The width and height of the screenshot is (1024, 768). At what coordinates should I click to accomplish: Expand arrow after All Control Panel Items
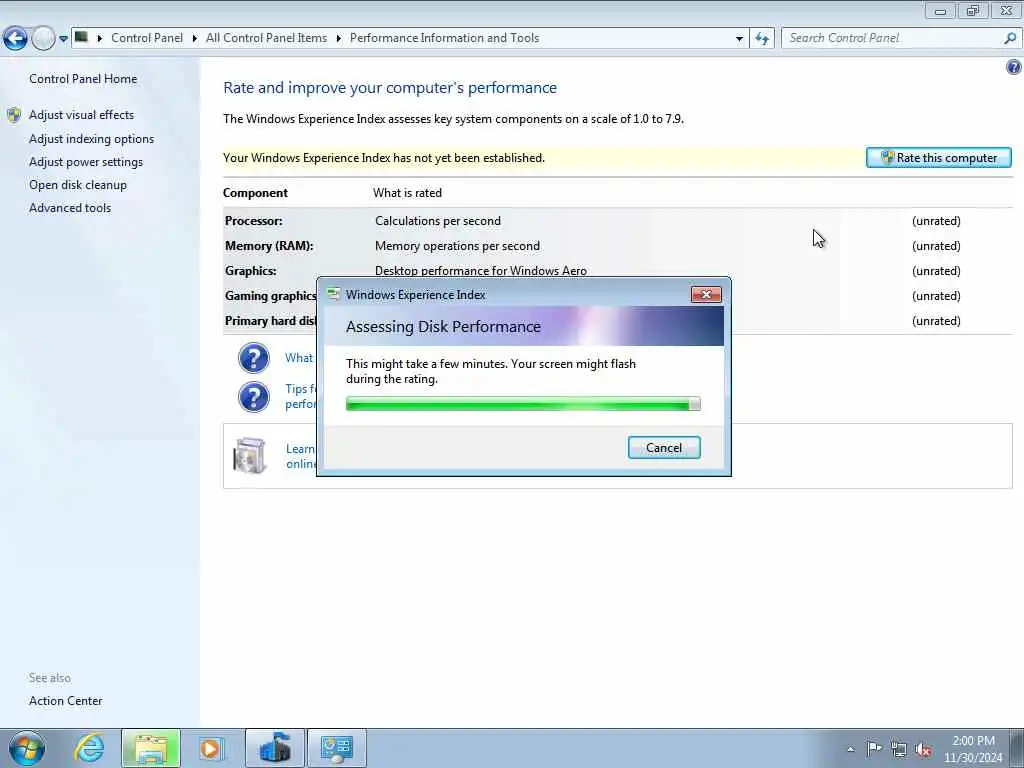click(x=339, y=39)
